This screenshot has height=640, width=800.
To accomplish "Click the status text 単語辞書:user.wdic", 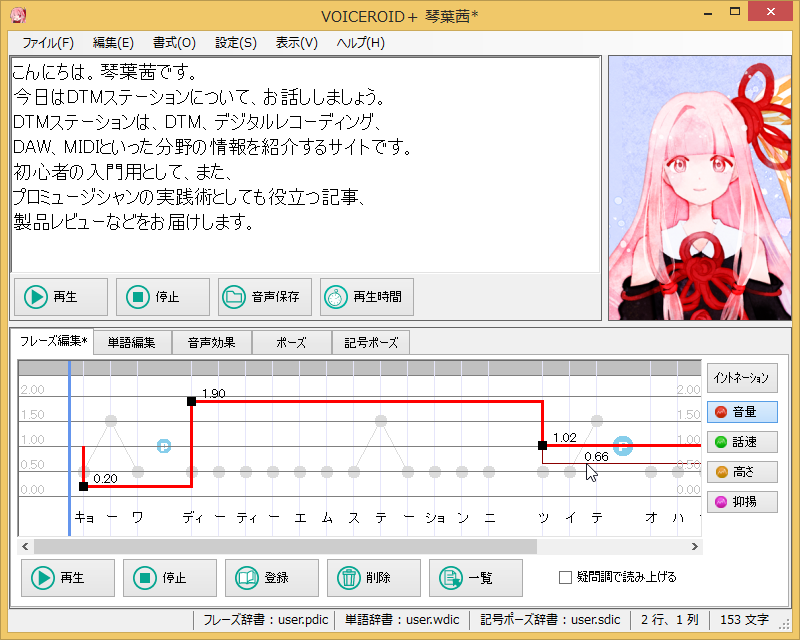I will [402, 620].
